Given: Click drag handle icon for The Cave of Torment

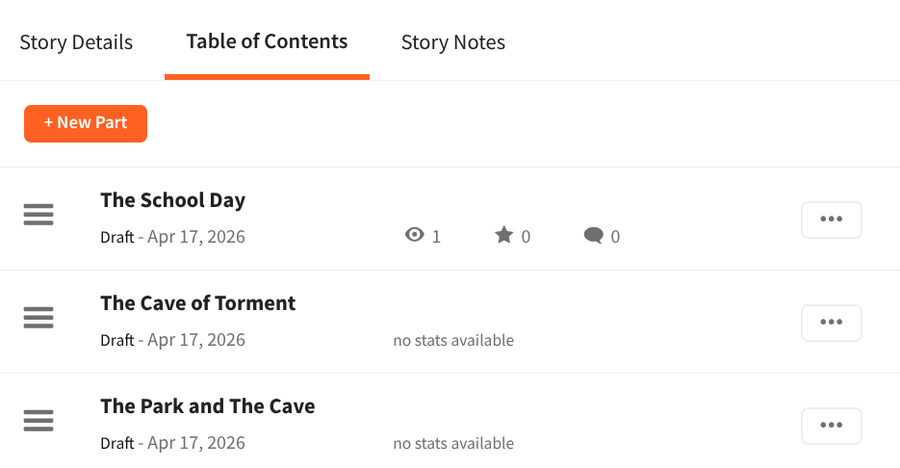Looking at the screenshot, I should 38,318.
